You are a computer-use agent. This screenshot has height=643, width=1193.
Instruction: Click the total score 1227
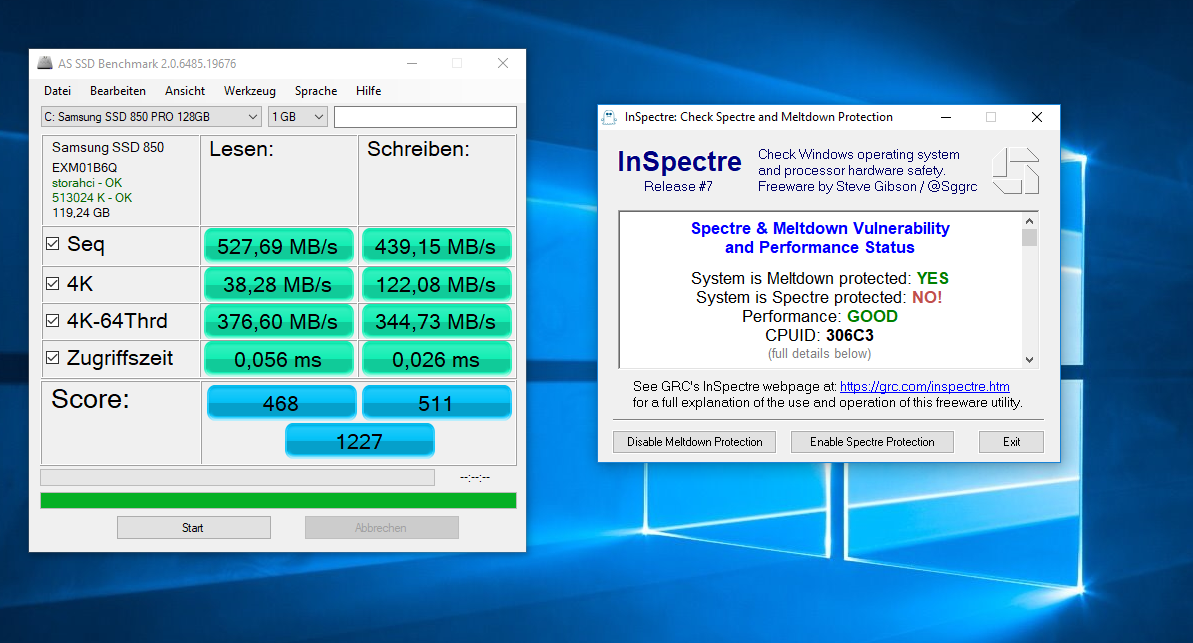click(359, 441)
